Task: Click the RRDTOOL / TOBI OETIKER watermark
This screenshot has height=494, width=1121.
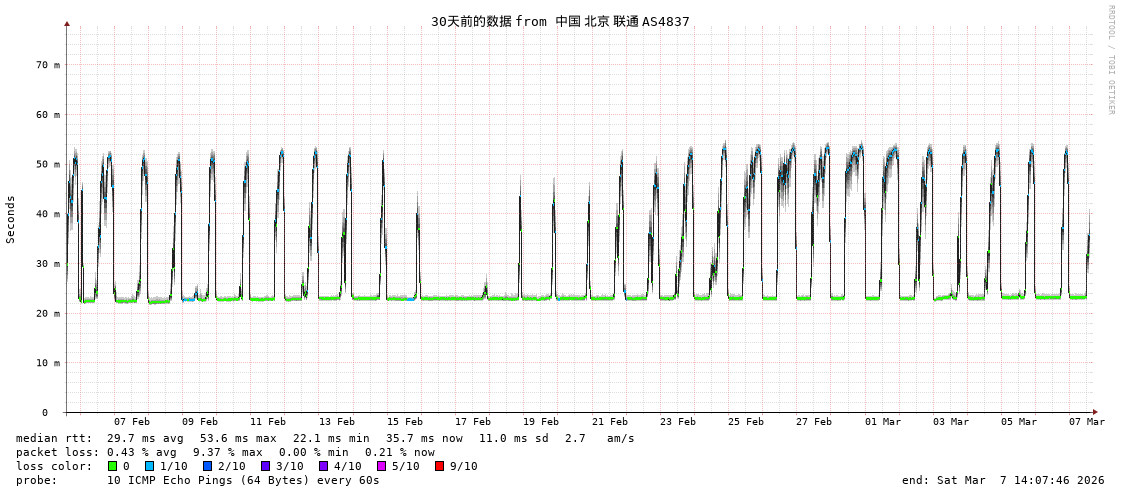Action: point(1110,60)
